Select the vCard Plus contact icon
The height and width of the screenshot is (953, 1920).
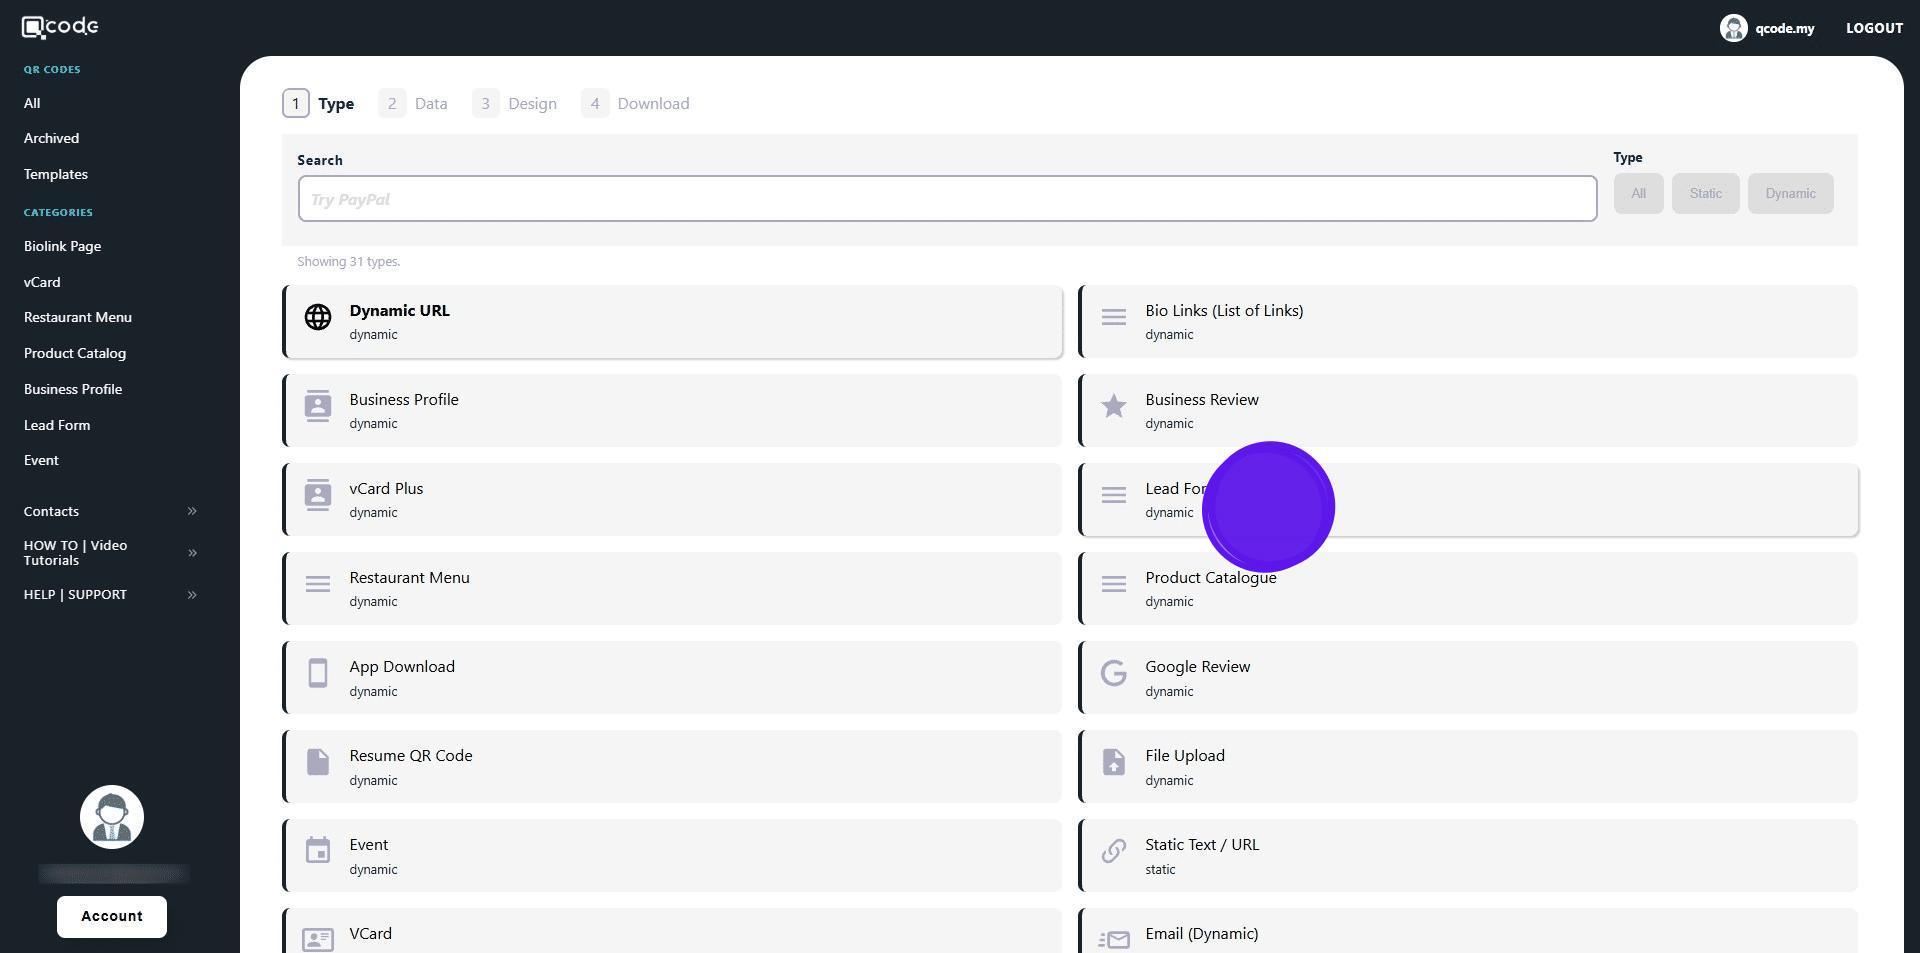[x=318, y=495]
